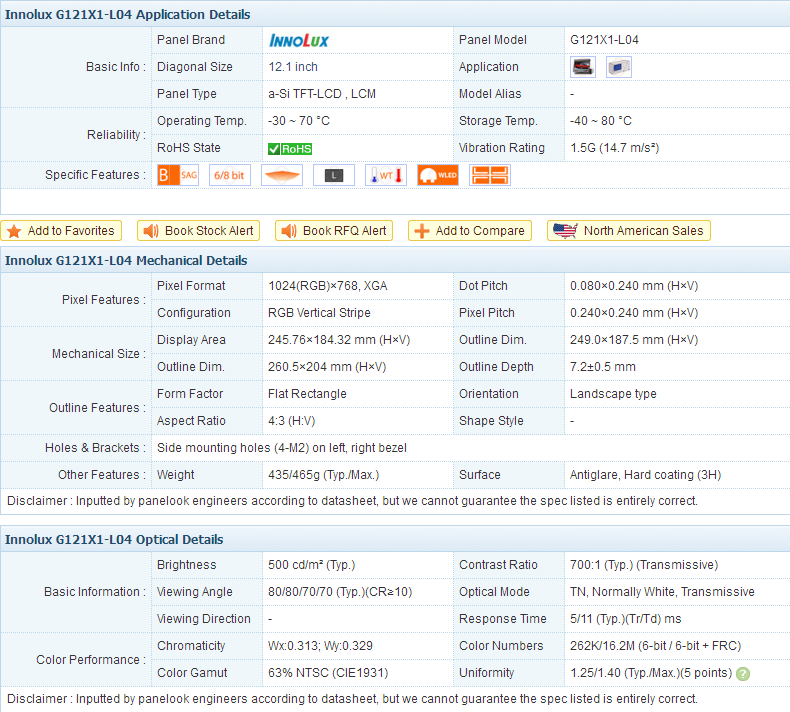Click the Application Details section header
The image size is (790, 712).
coord(127,15)
